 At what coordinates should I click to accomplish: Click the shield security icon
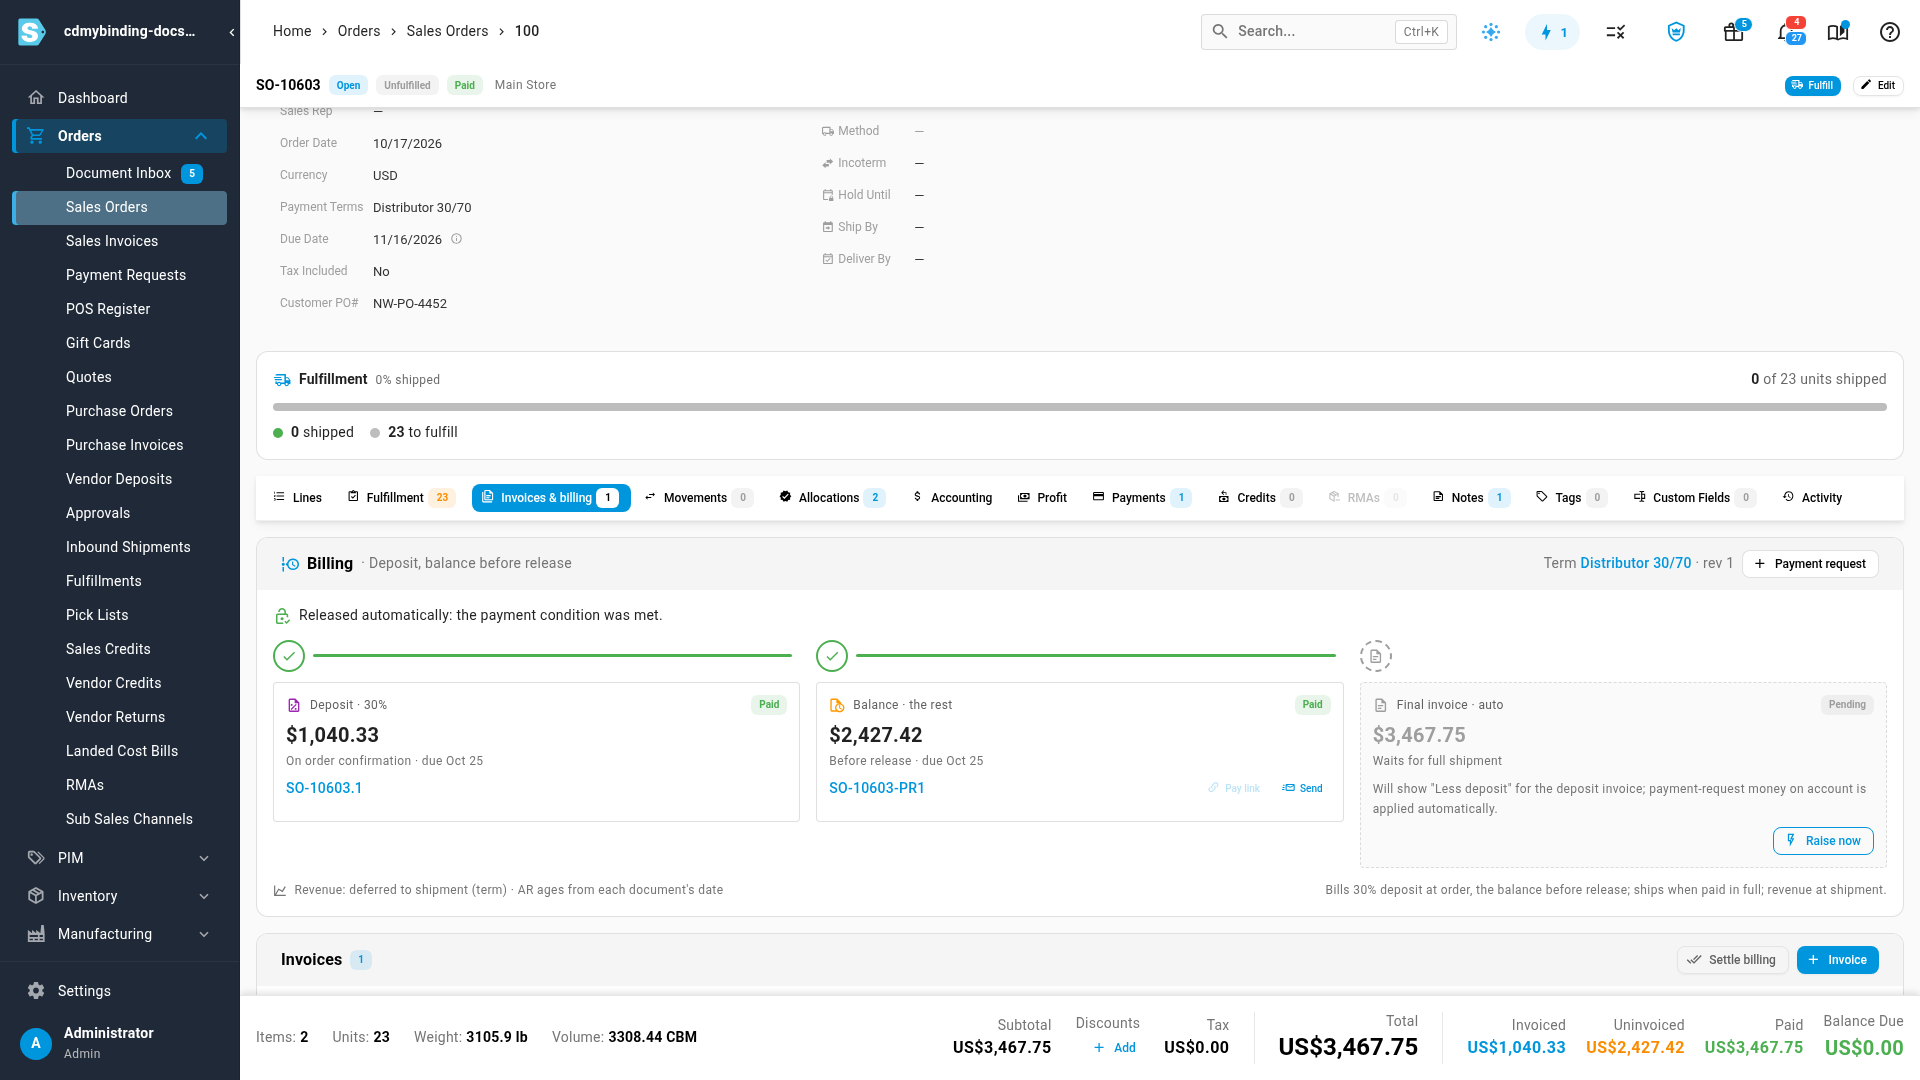coord(1676,32)
